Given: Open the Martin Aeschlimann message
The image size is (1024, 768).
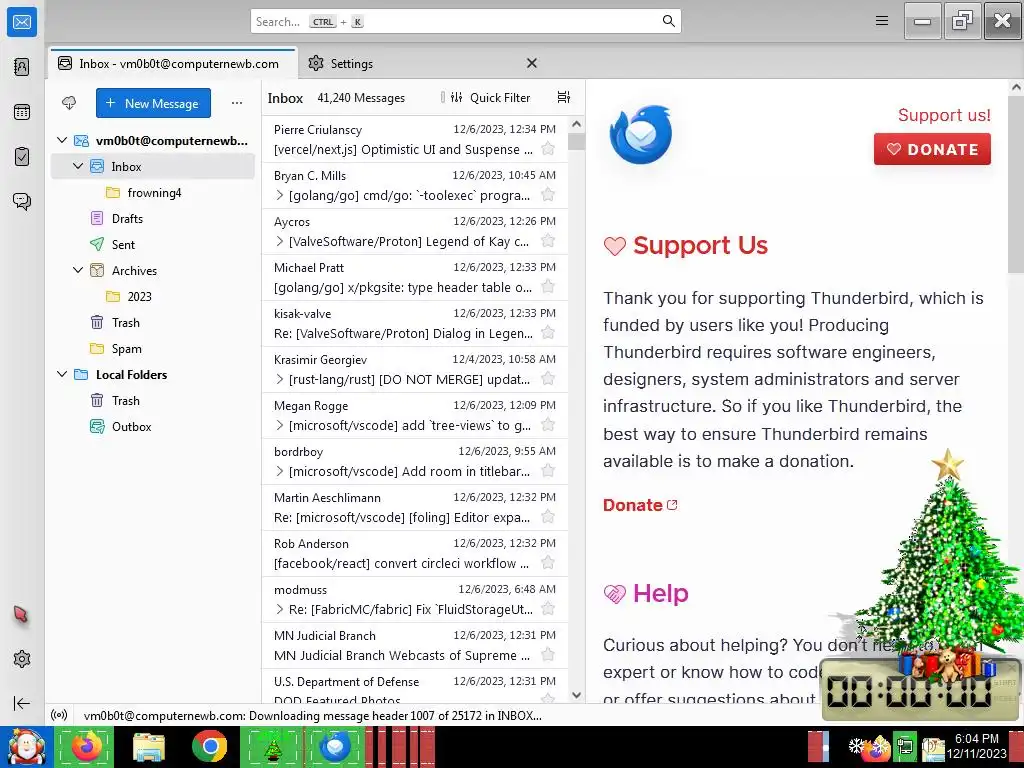Looking at the screenshot, I should click(415, 507).
